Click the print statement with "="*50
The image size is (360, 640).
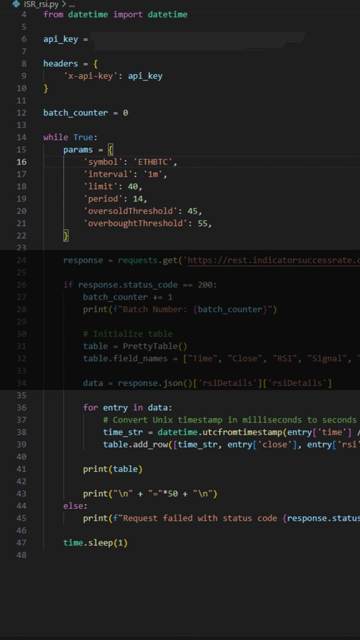[x=150, y=493]
